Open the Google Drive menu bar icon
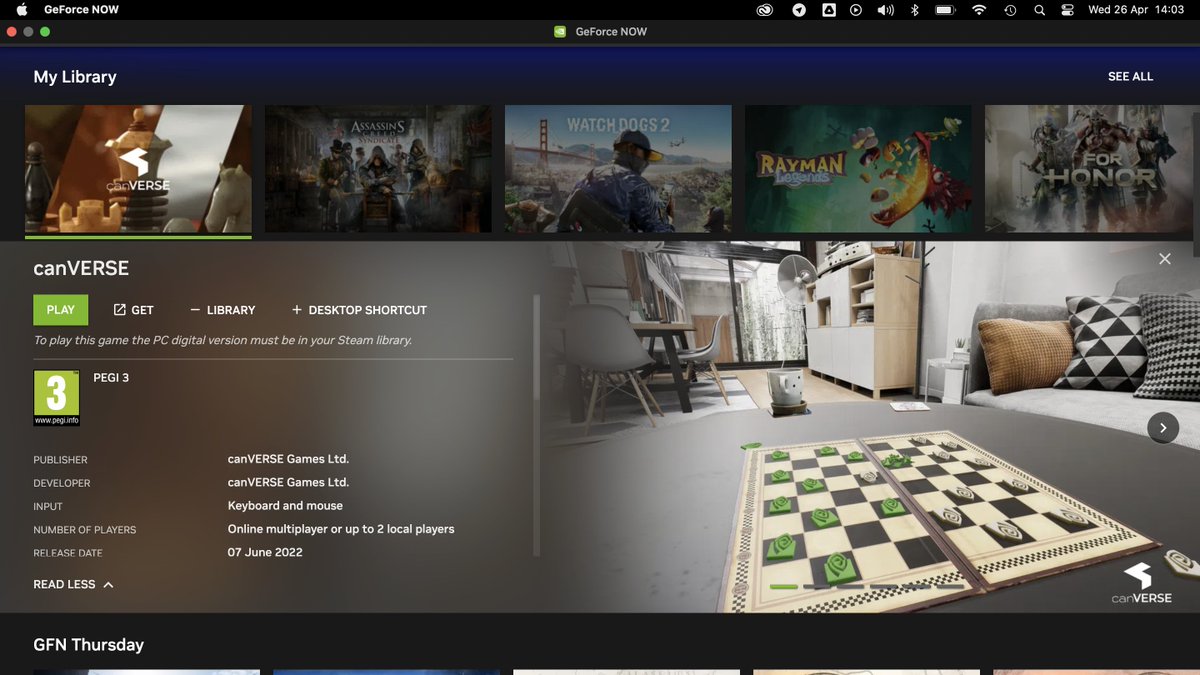This screenshot has width=1200, height=675. coord(828,10)
